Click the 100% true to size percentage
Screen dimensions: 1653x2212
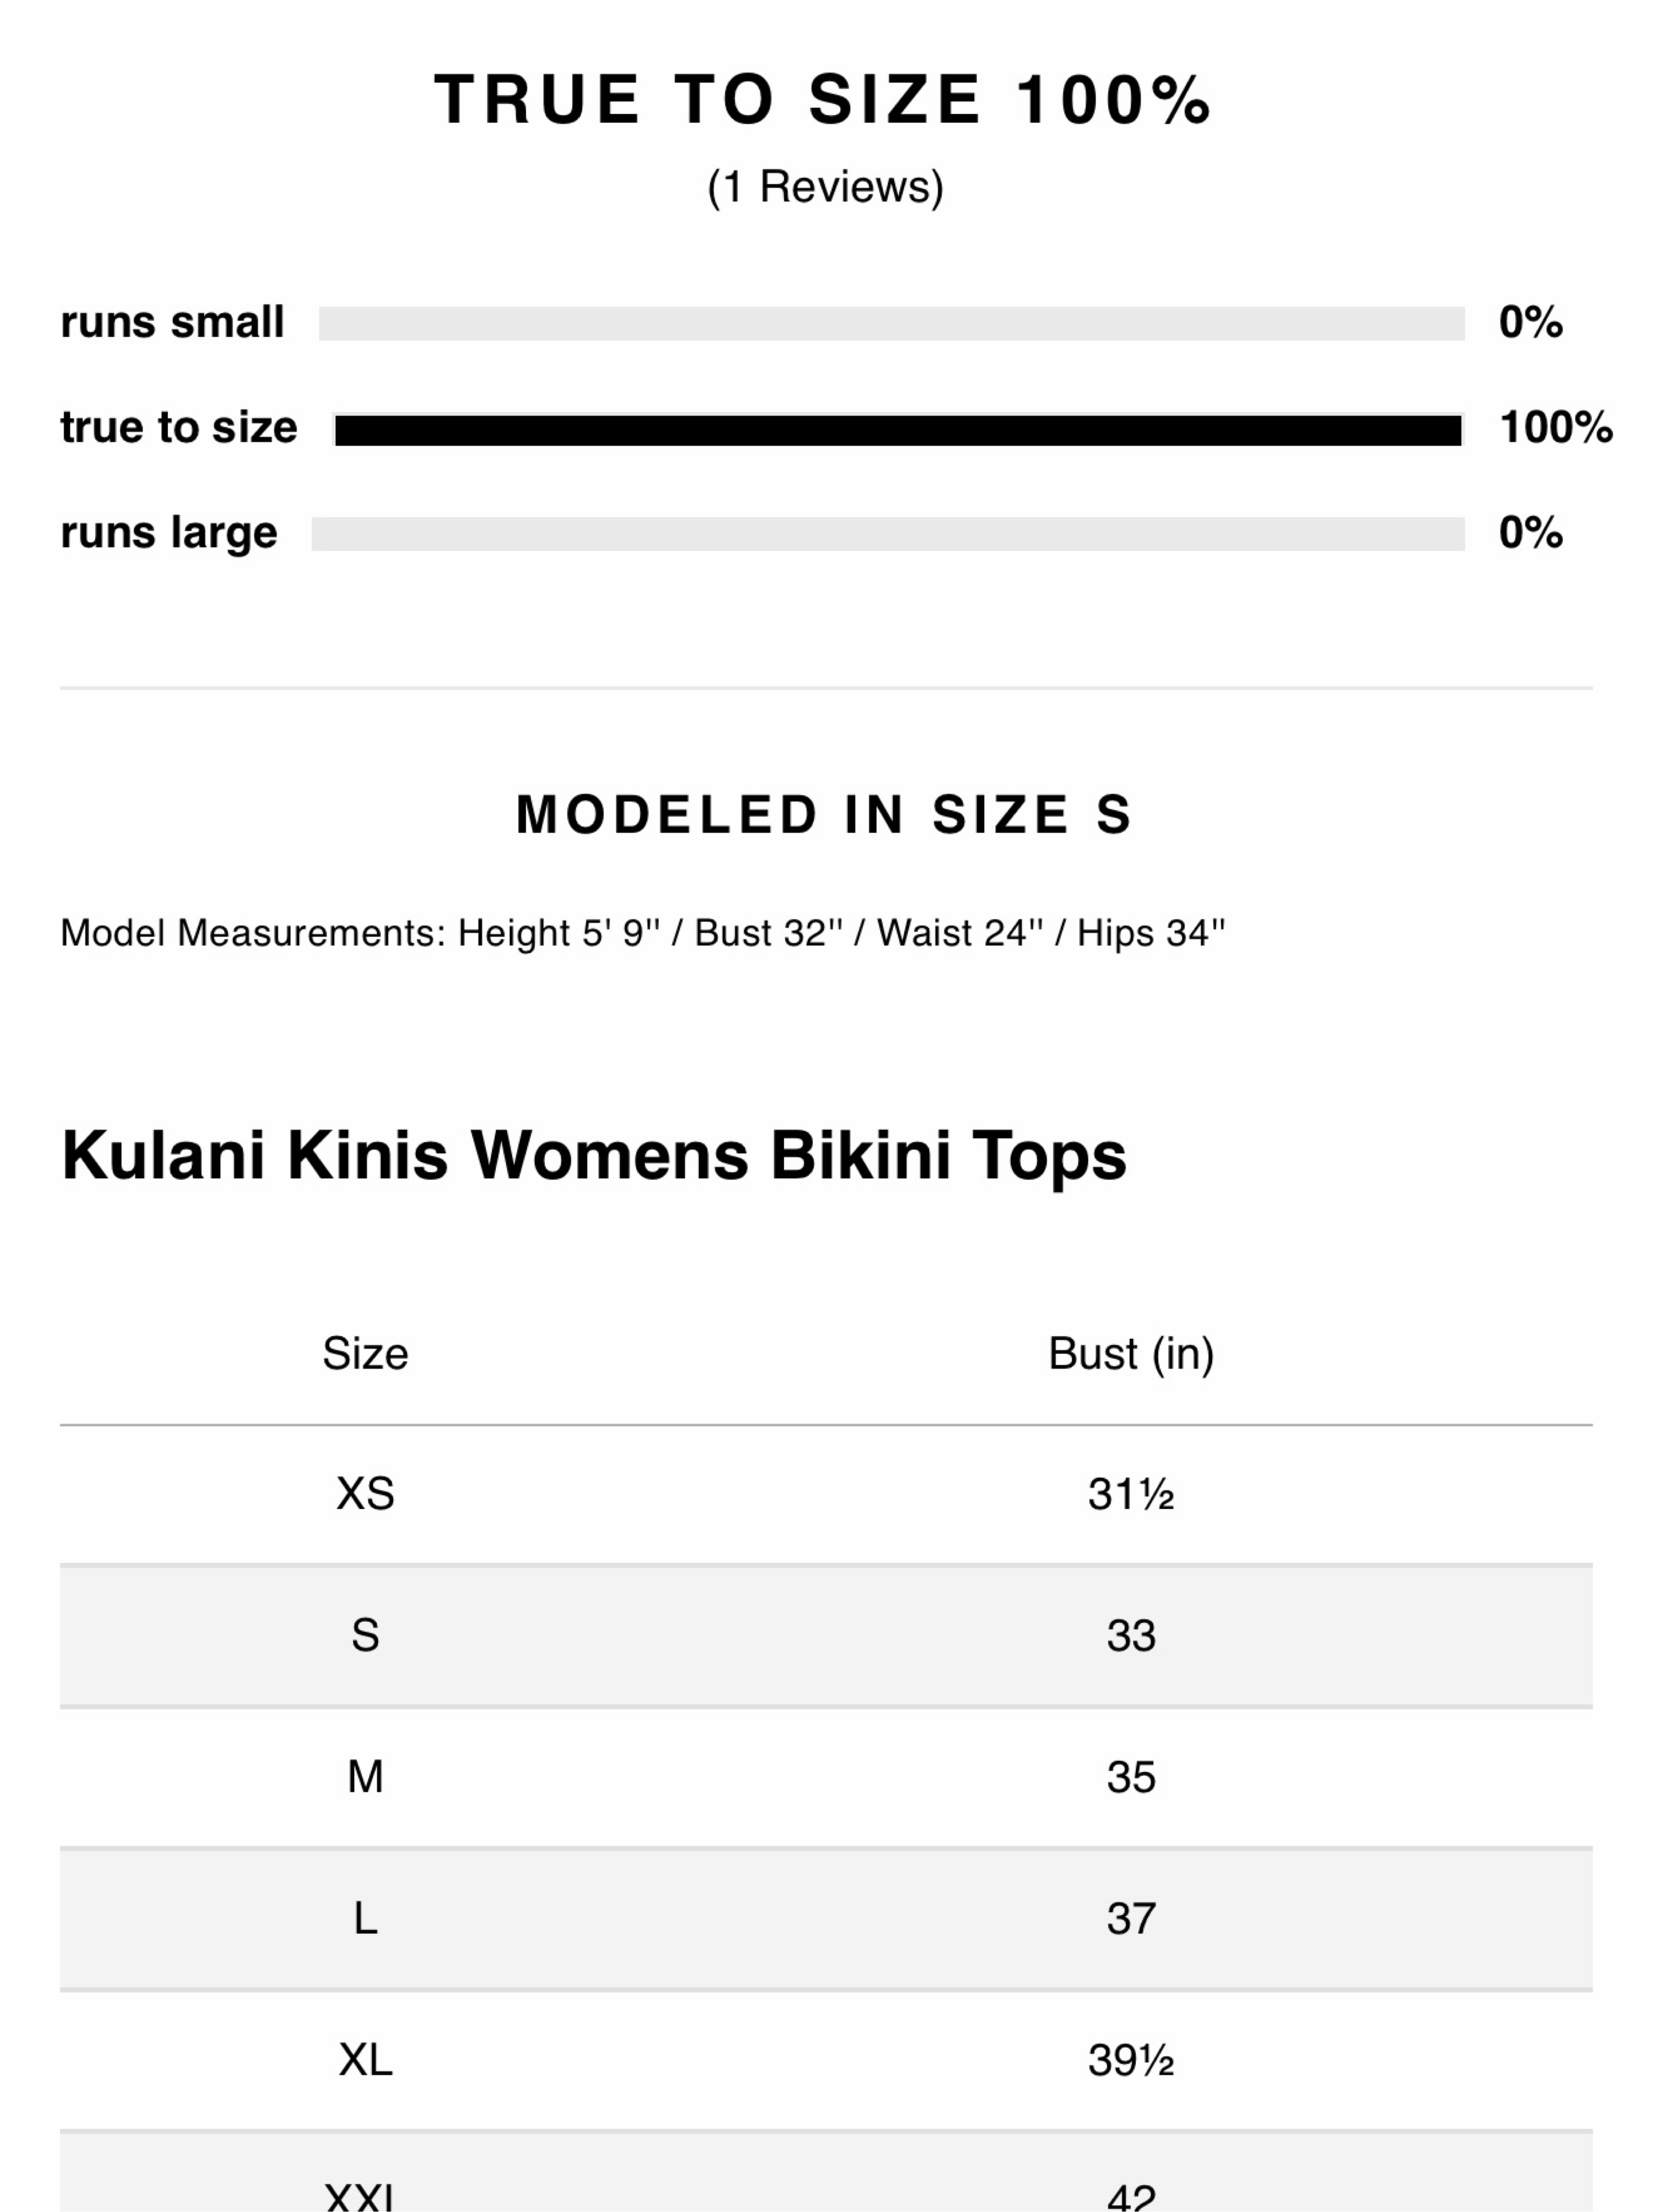pos(1556,427)
